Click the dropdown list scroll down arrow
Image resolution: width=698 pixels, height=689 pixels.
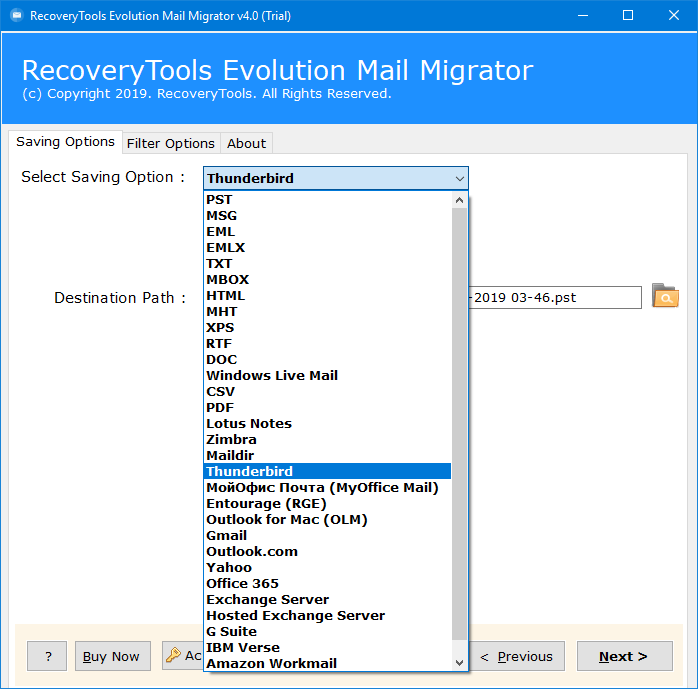pos(459,663)
